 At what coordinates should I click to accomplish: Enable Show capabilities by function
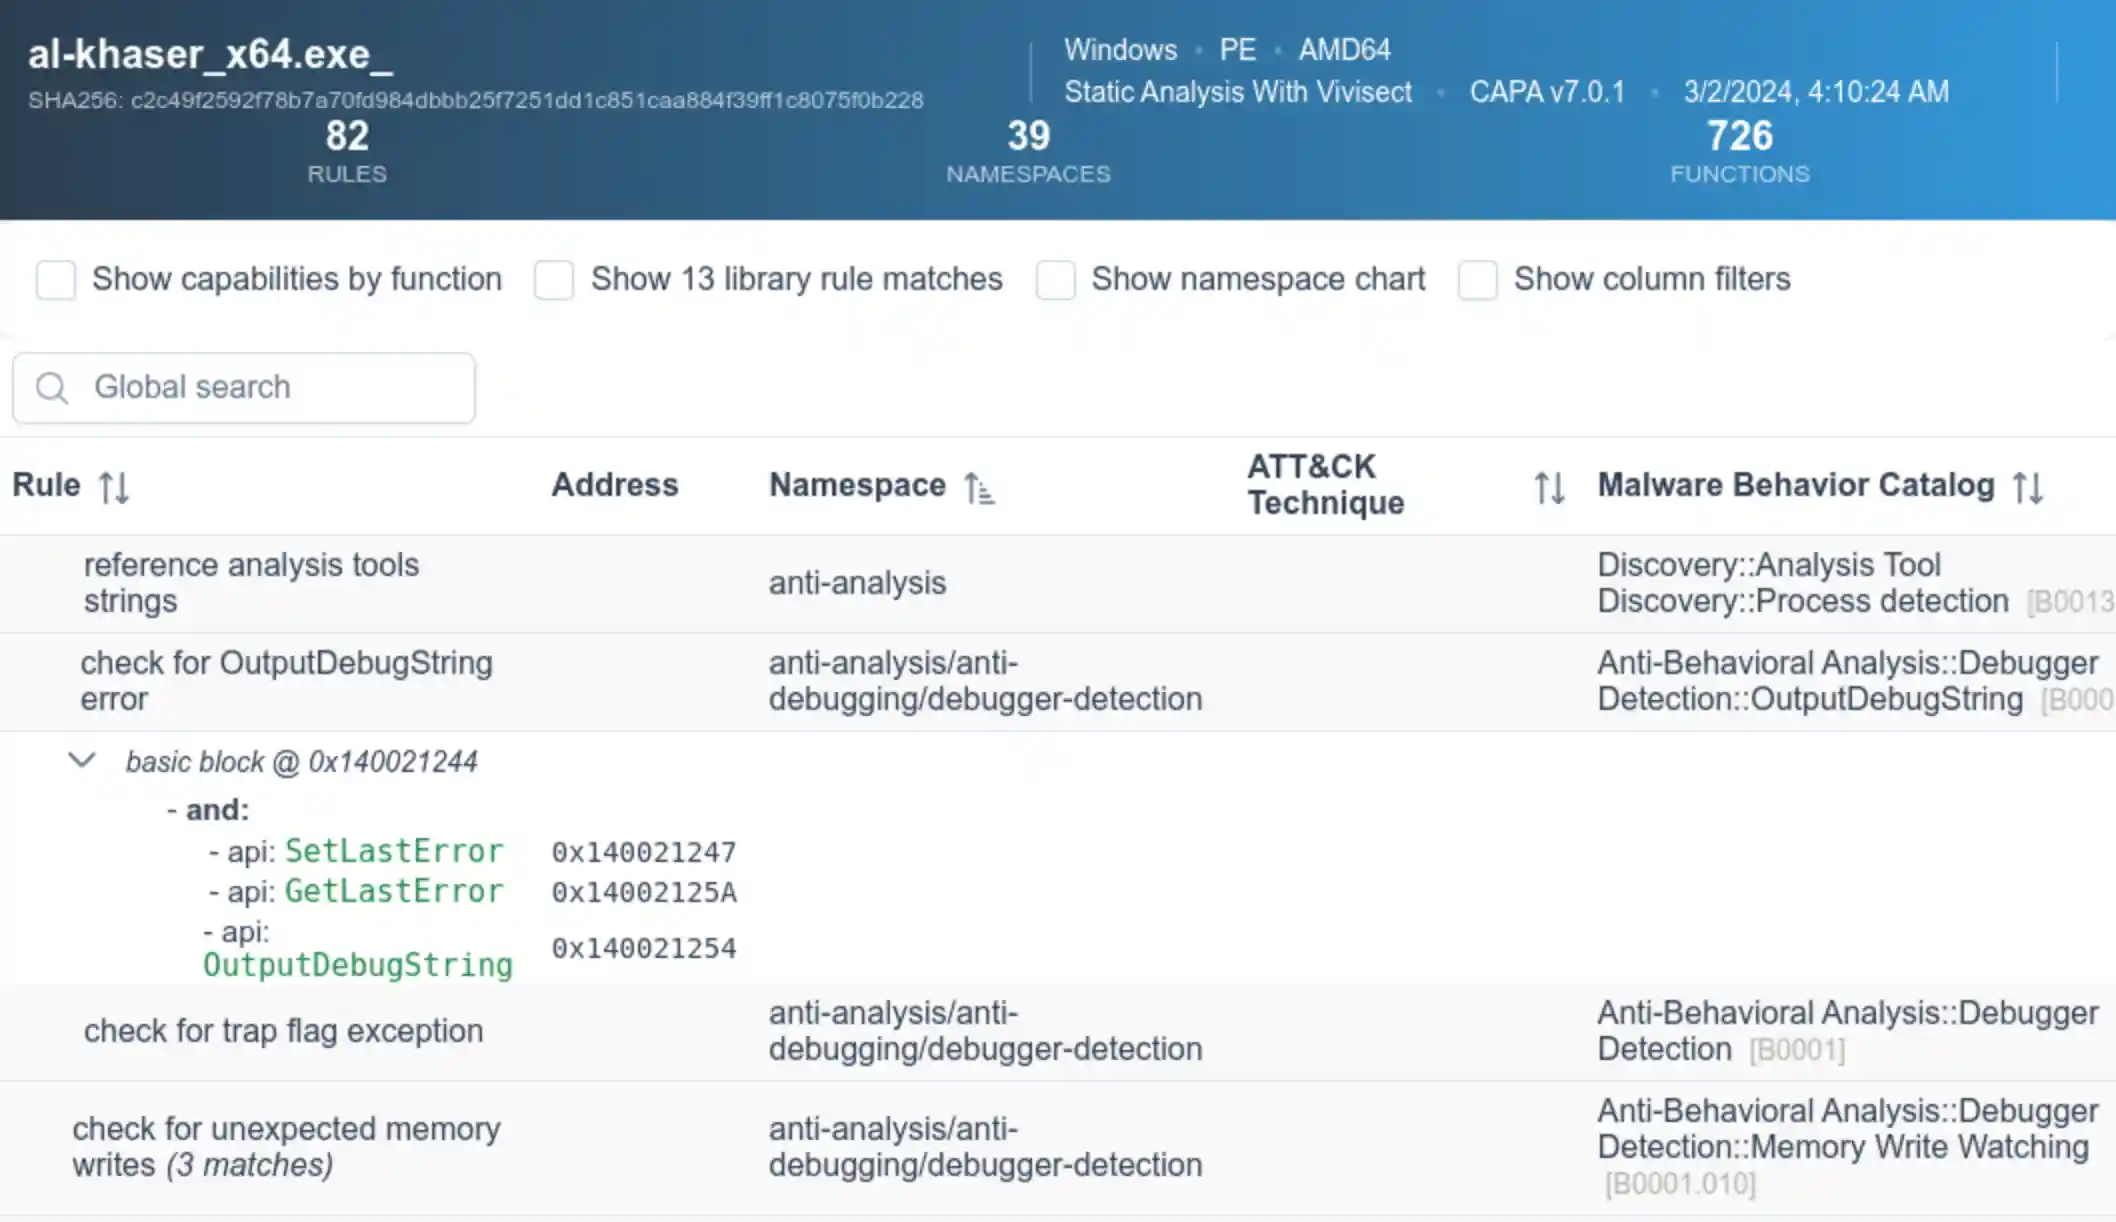[56, 280]
